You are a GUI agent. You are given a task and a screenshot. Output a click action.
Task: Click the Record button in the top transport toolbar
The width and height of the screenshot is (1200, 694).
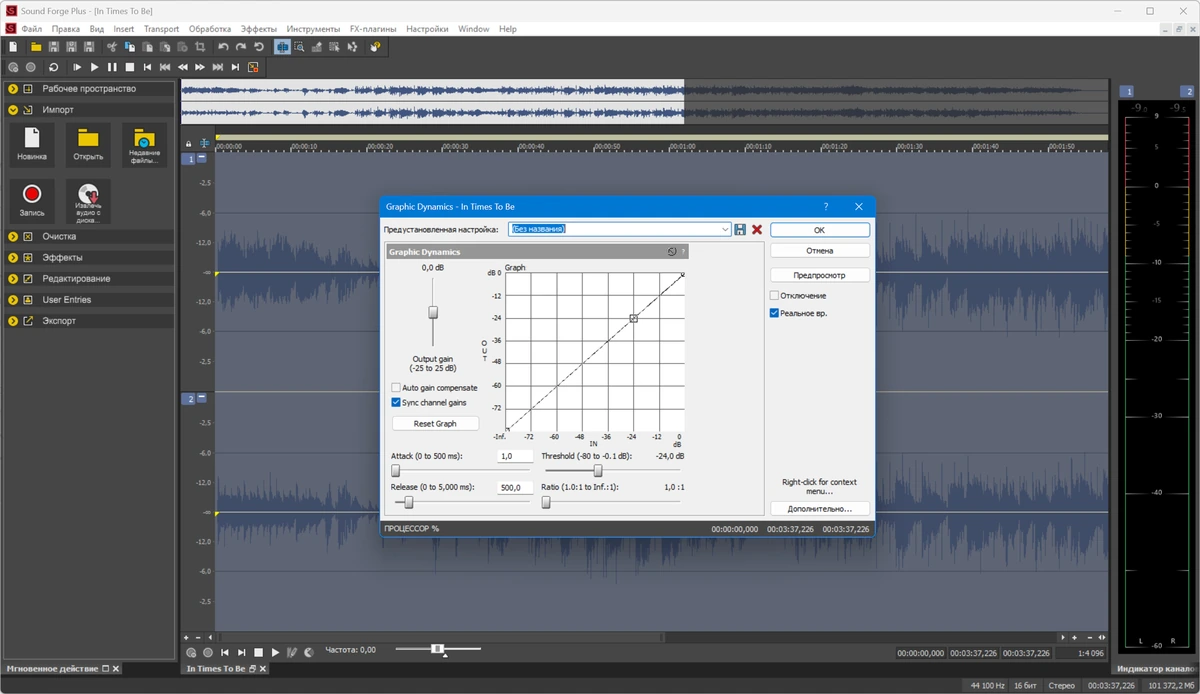click(31, 67)
